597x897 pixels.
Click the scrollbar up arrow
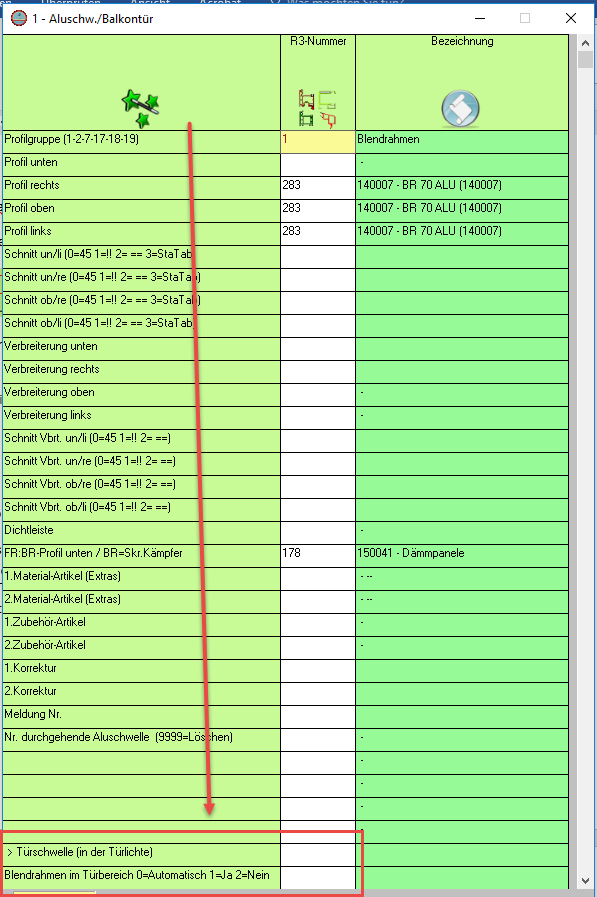(x=585, y=43)
